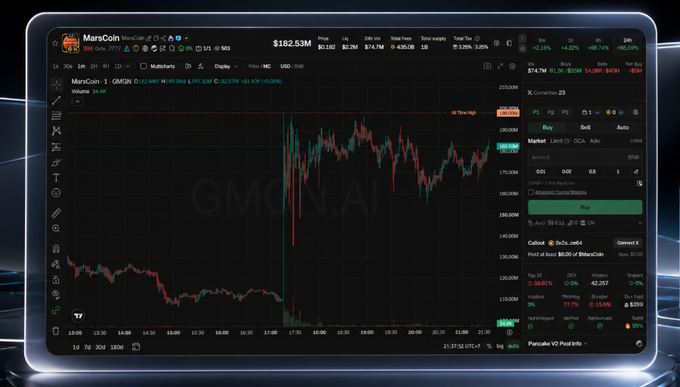Expand the trade settings row chevron
Image resolution: width=680 pixels, height=387 pixels.
point(640,223)
